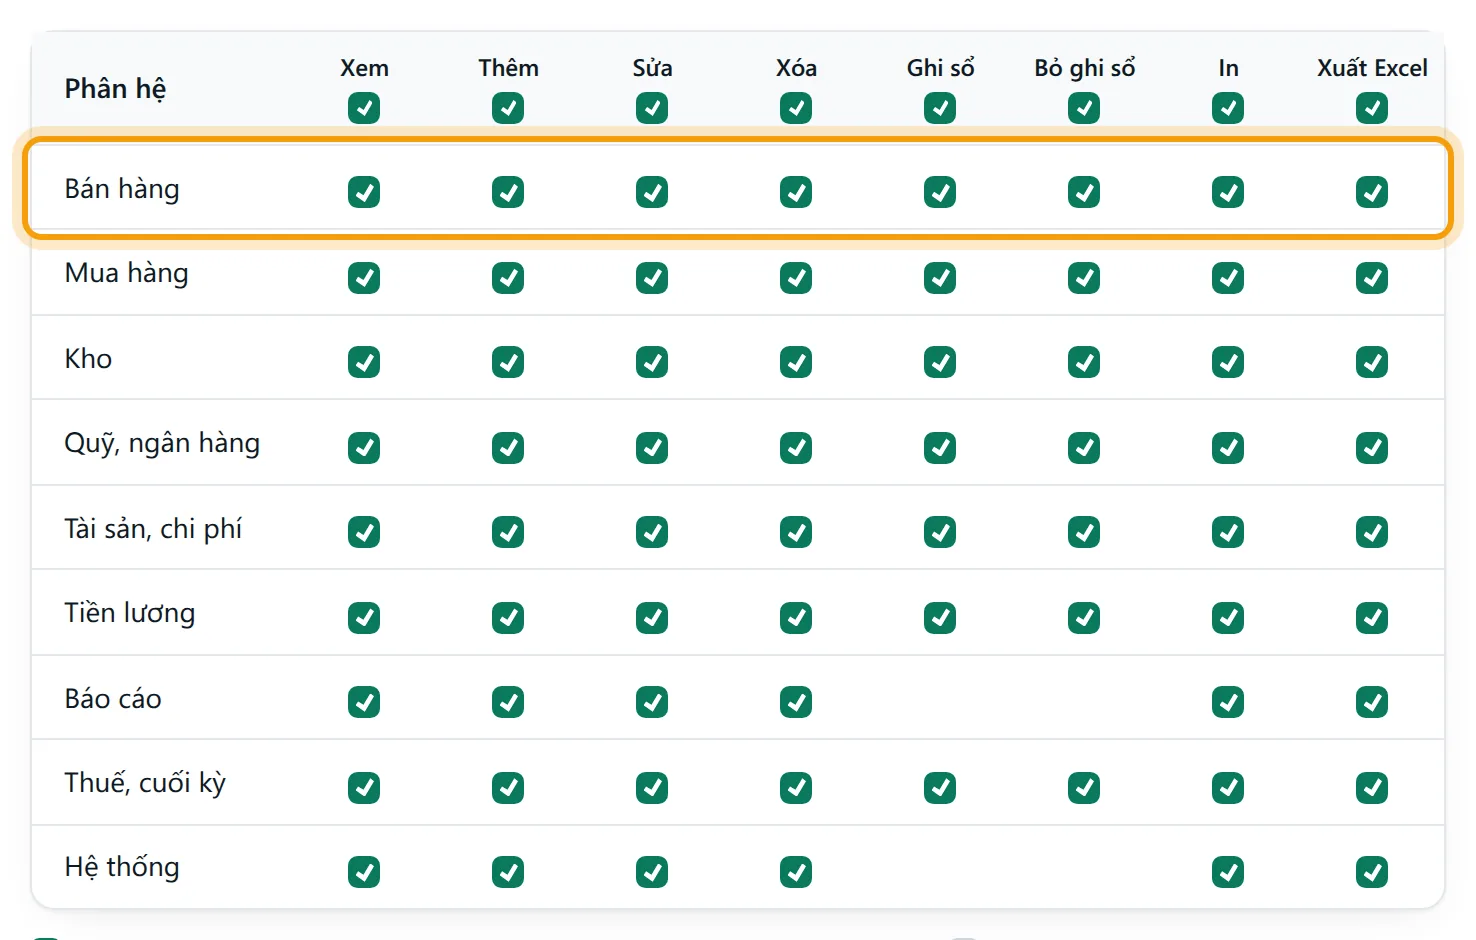This screenshot has height=940, width=1476.
Task: Click the Xuất Excel column title
Action: [1372, 68]
